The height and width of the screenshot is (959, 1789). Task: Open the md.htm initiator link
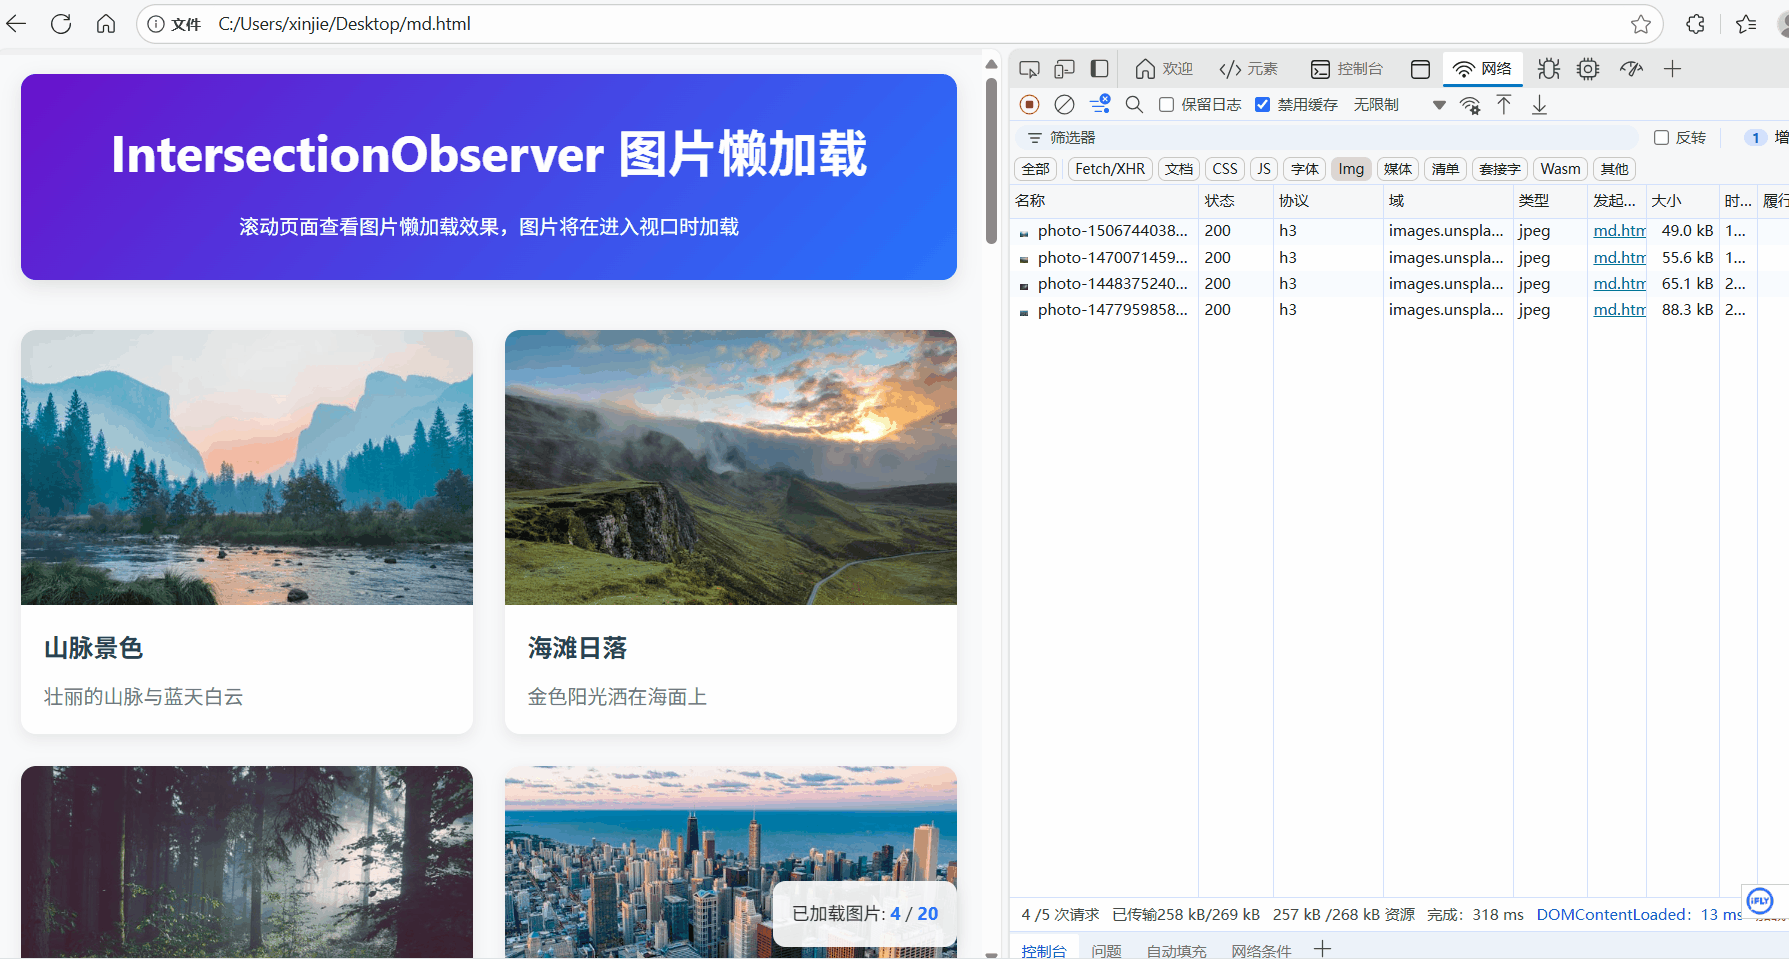(1618, 230)
